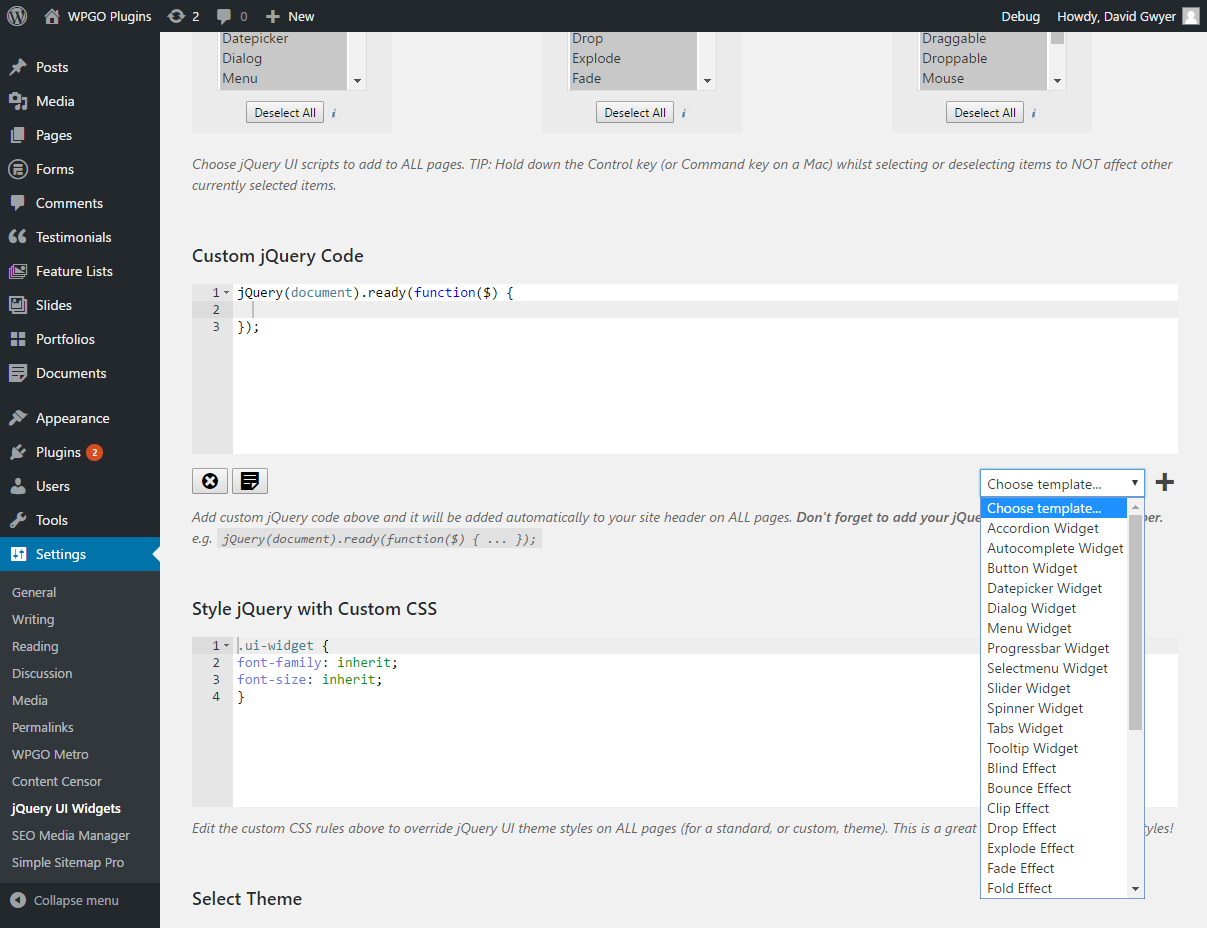The width and height of the screenshot is (1207, 928).
Task: Choose Datepicker Widget template option
Action: (x=1044, y=588)
